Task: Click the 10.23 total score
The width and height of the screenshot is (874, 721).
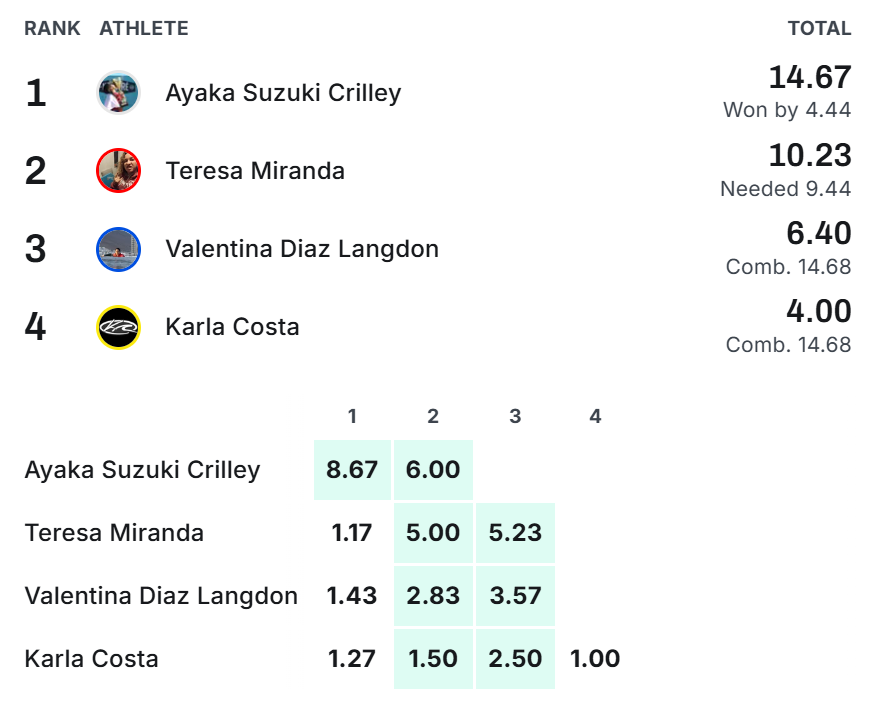Action: pyautogui.click(x=810, y=155)
